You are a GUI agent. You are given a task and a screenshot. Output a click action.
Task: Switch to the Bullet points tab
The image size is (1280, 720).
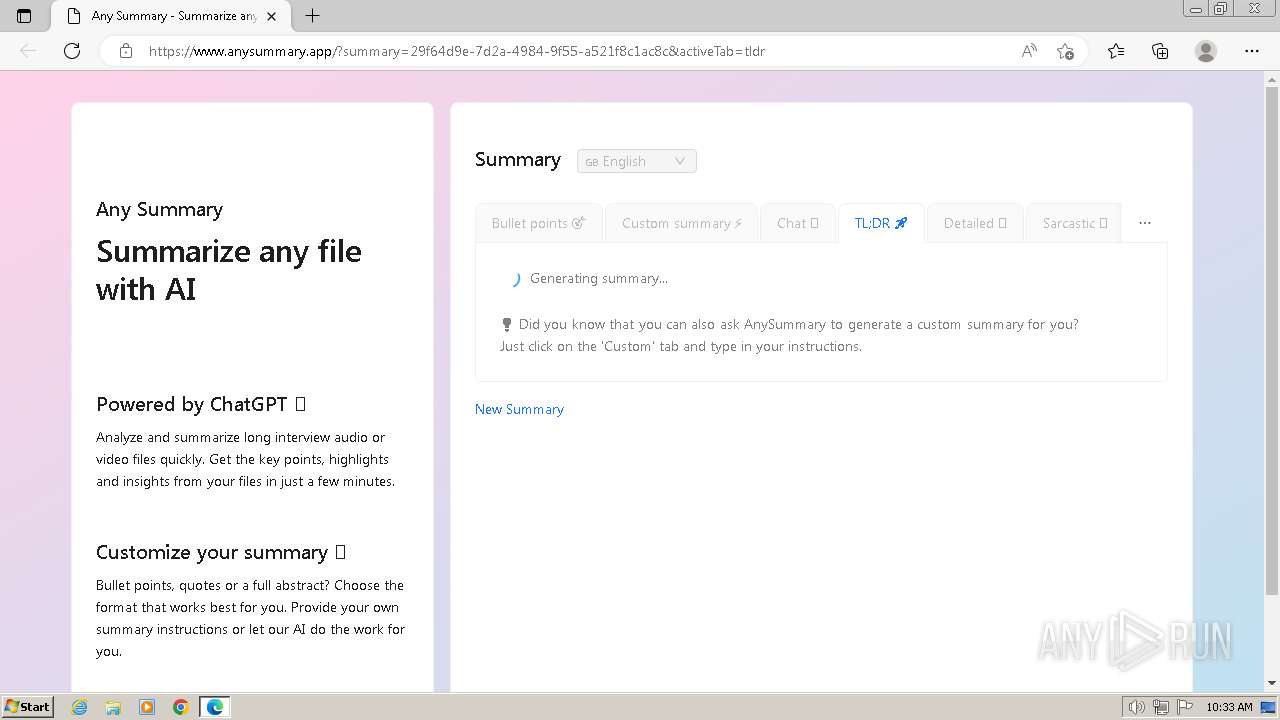point(539,223)
